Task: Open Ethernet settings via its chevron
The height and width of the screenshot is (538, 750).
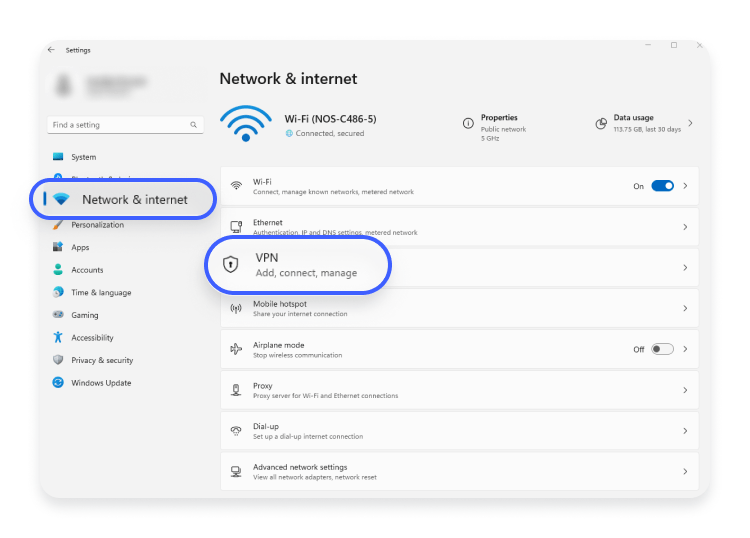Action: (685, 227)
